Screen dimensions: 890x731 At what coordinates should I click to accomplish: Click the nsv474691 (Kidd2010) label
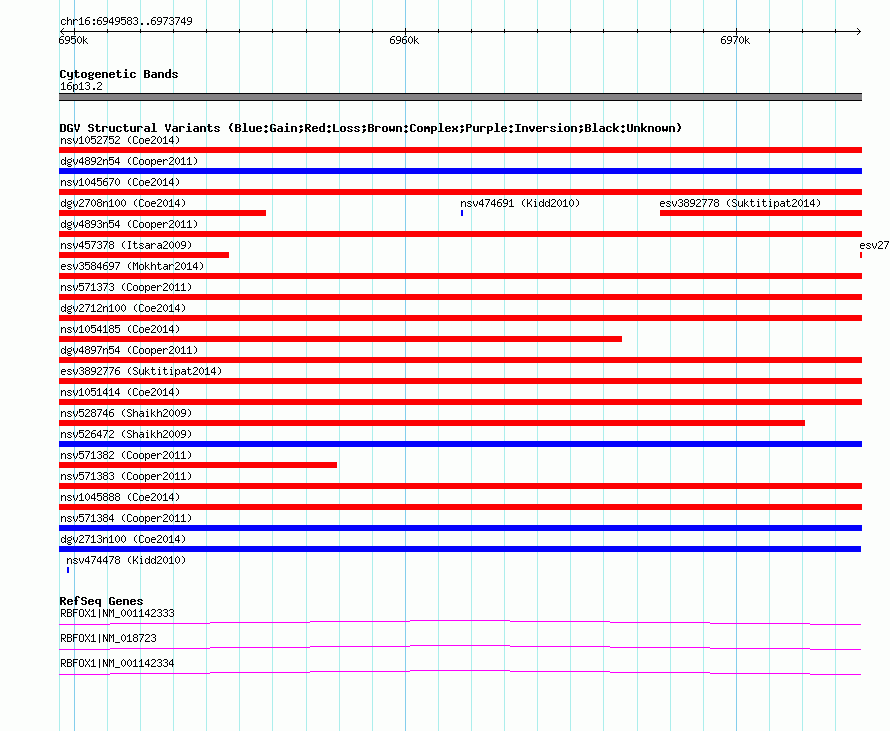pos(520,203)
